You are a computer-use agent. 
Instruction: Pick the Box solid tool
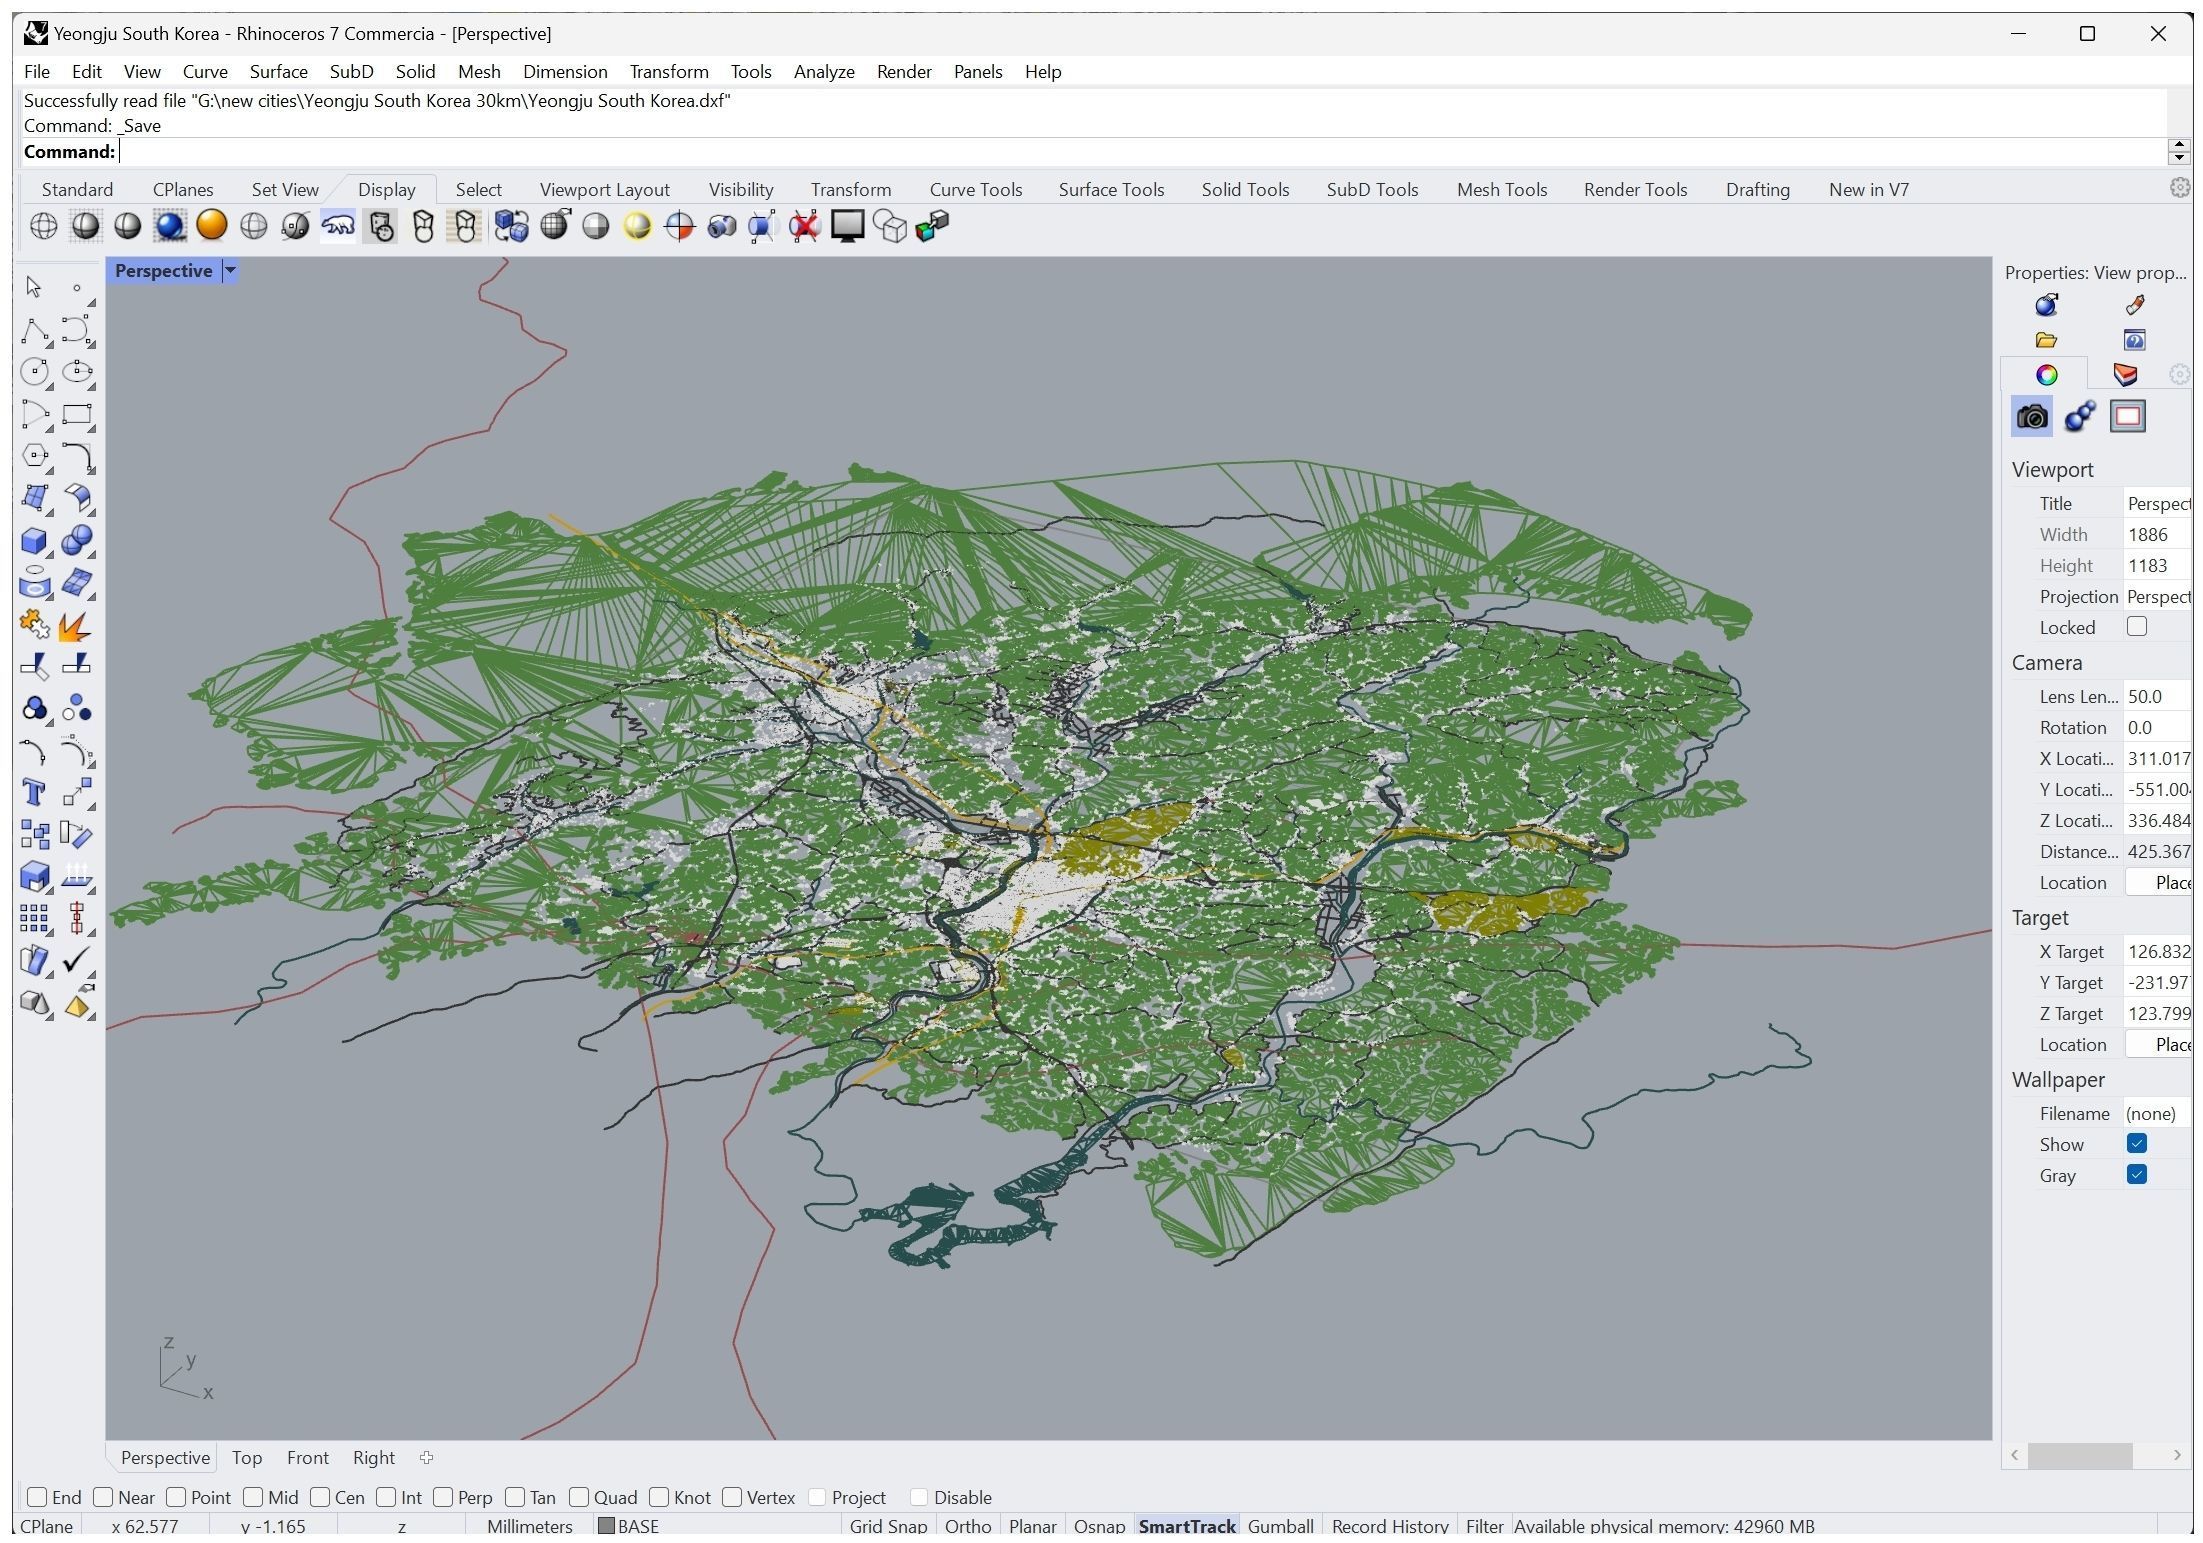pyautogui.click(x=34, y=541)
